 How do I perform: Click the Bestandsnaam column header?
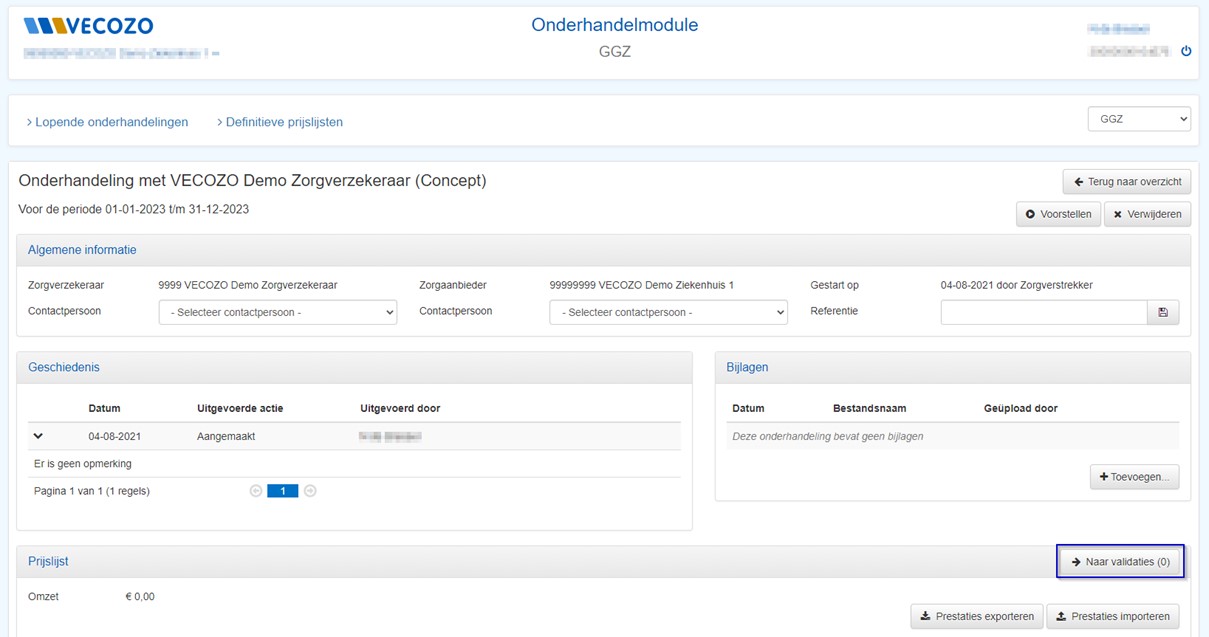[x=869, y=408]
